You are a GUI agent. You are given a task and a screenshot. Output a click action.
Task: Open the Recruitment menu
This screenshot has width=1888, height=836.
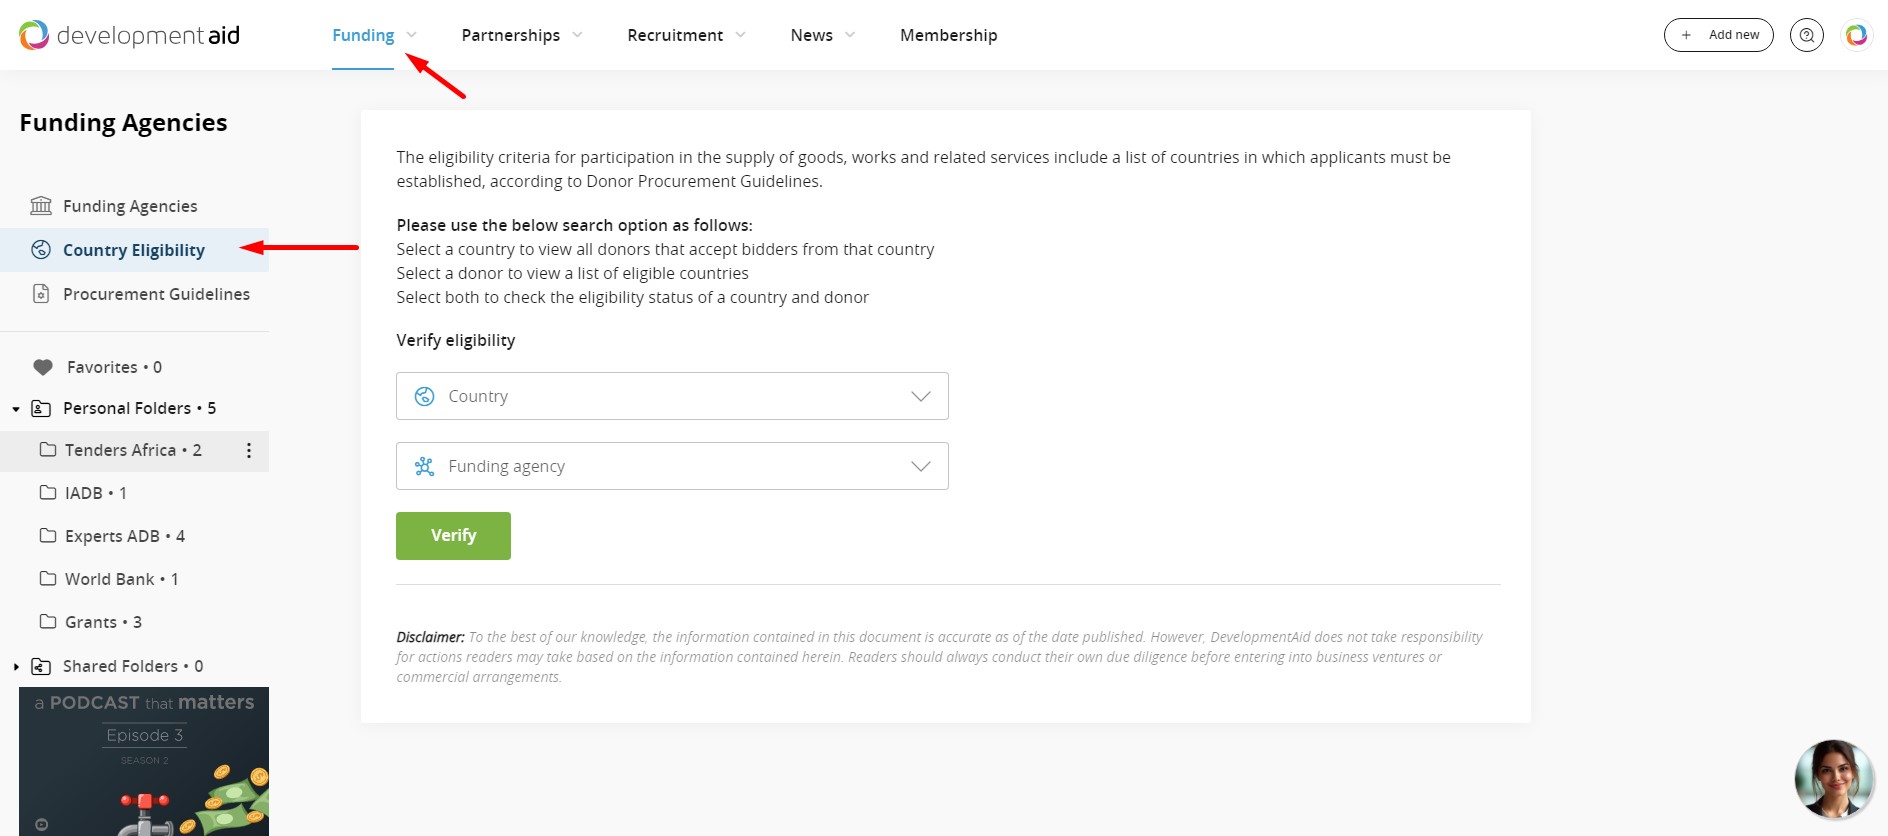686,35
